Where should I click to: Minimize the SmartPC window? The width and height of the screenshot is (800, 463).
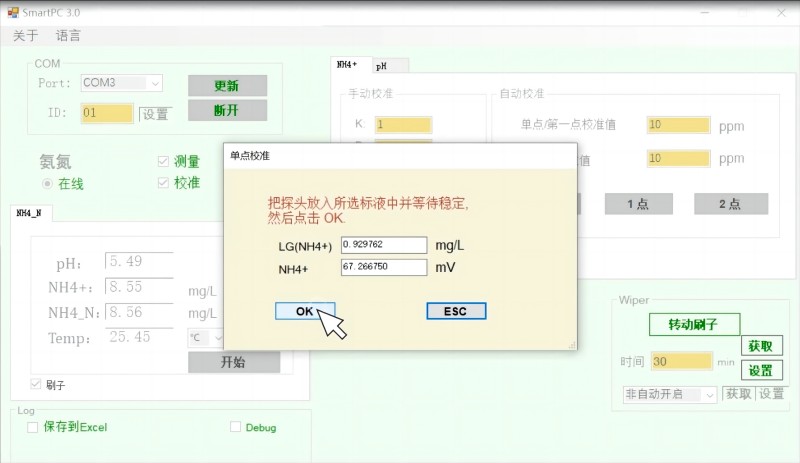pyautogui.click(x=705, y=13)
